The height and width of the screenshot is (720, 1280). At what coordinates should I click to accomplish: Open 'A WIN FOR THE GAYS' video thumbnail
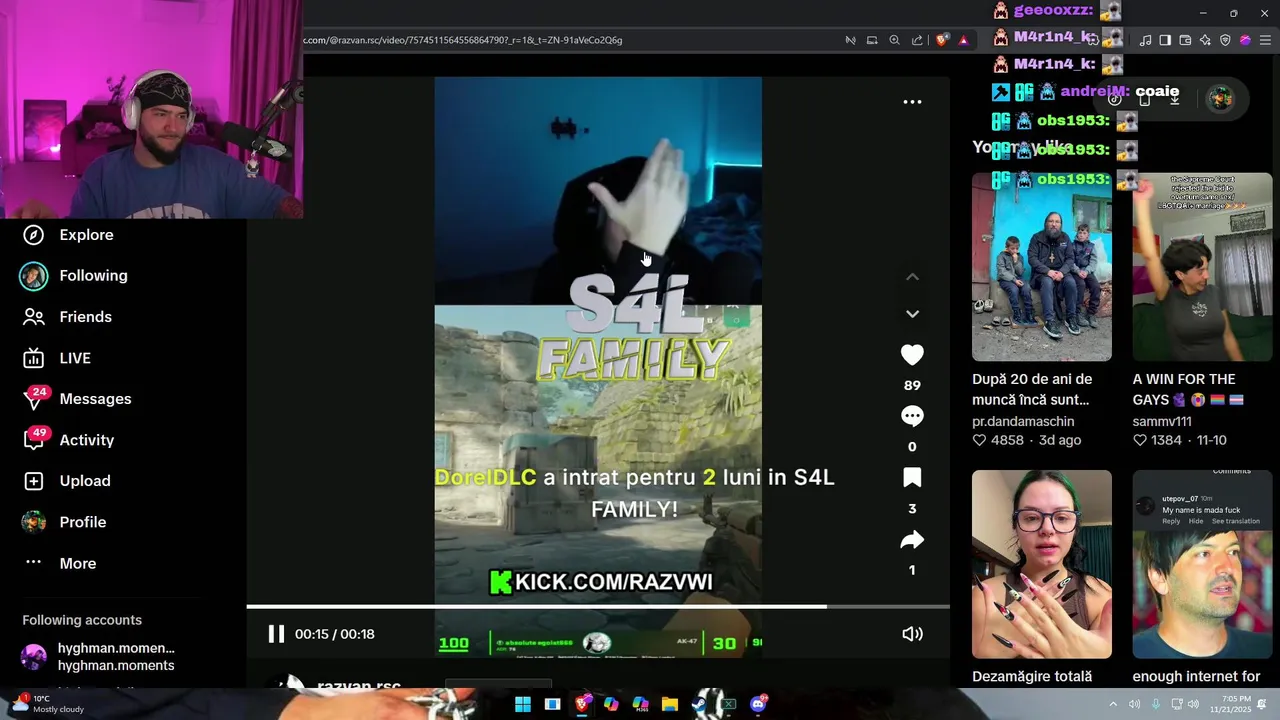click(1202, 267)
